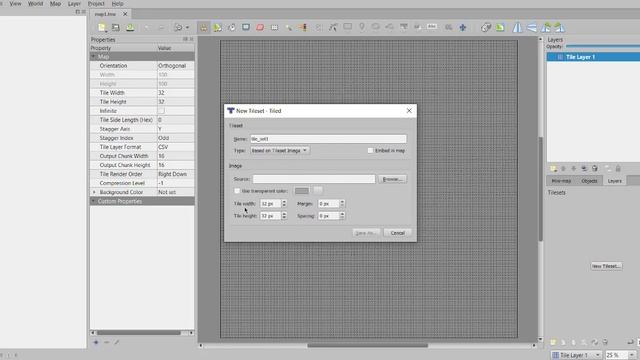Click the layer Opacity slider

[603, 47]
